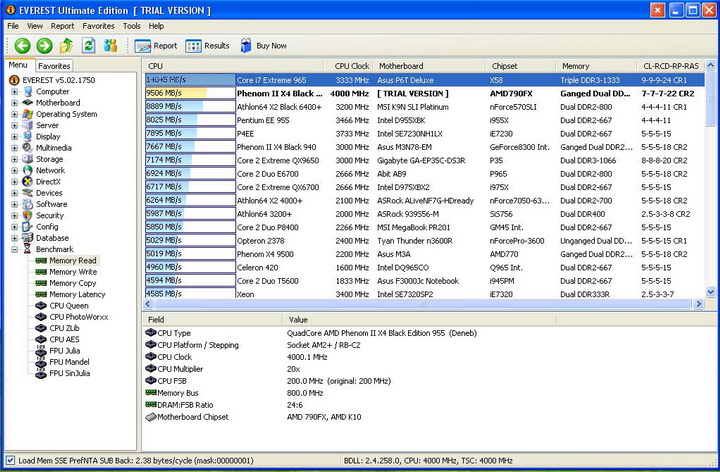The height and width of the screenshot is (472, 720).
Task: Expand the Motherboard tree node
Action: pyautogui.click(x=15, y=102)
